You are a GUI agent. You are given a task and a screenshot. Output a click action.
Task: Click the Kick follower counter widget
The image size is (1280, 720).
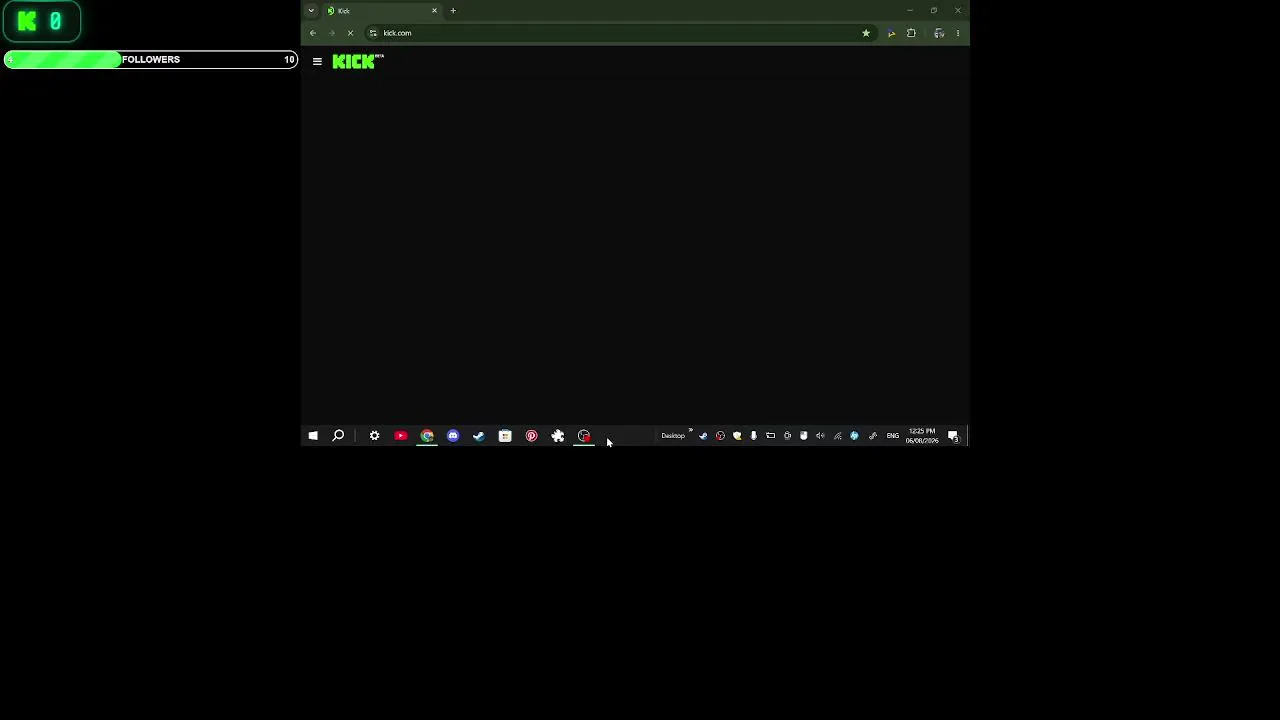[x=41, y=21]
